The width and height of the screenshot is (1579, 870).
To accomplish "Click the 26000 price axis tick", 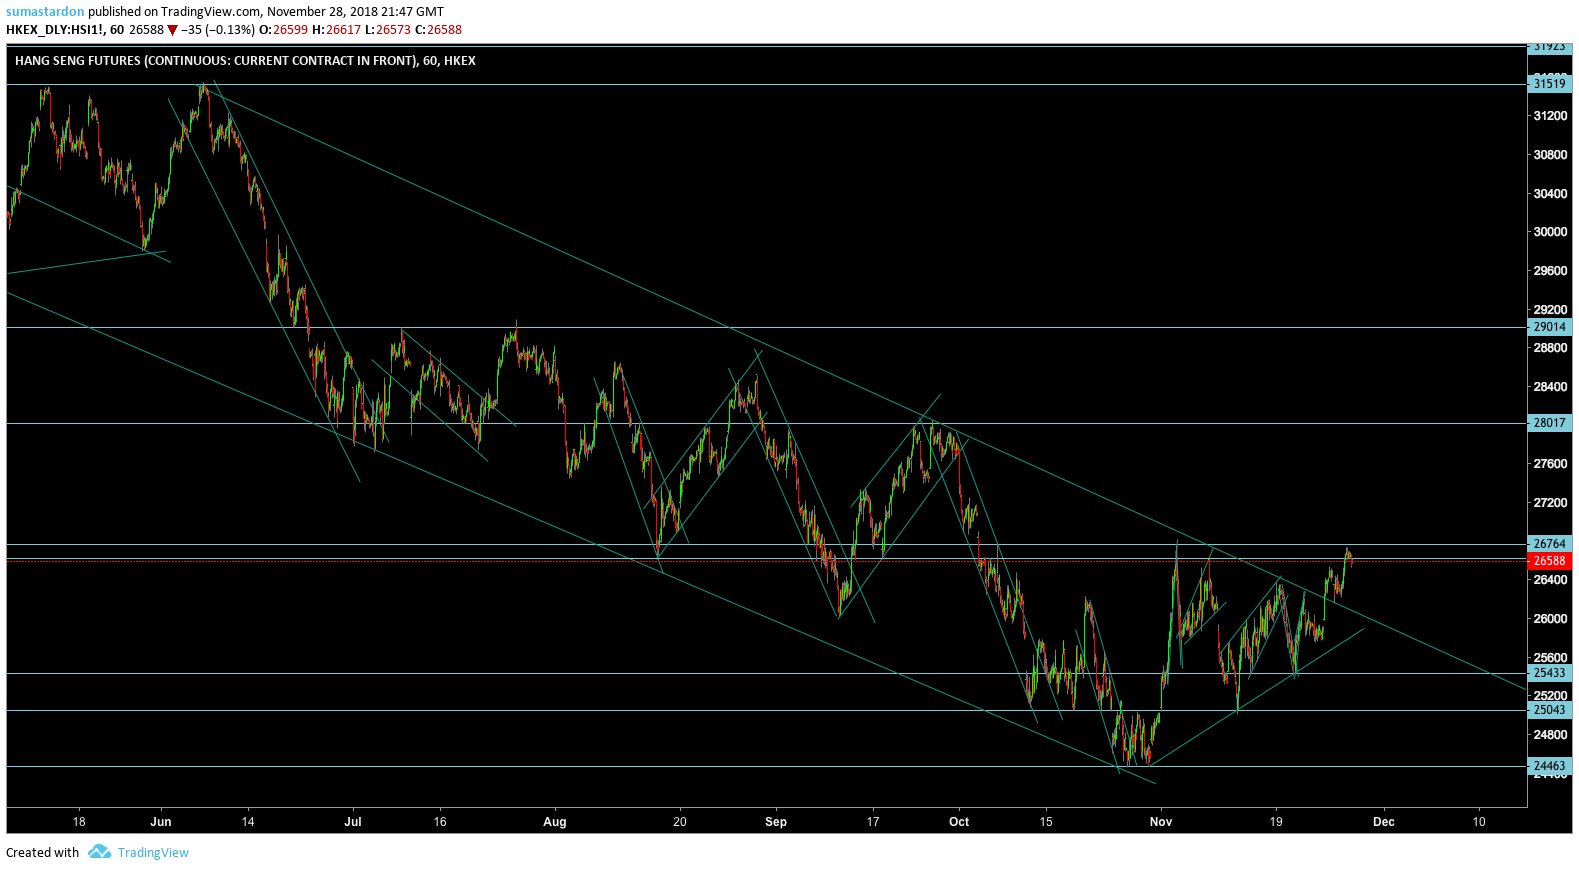I will pyautogui.click(x=1550, y=619).
